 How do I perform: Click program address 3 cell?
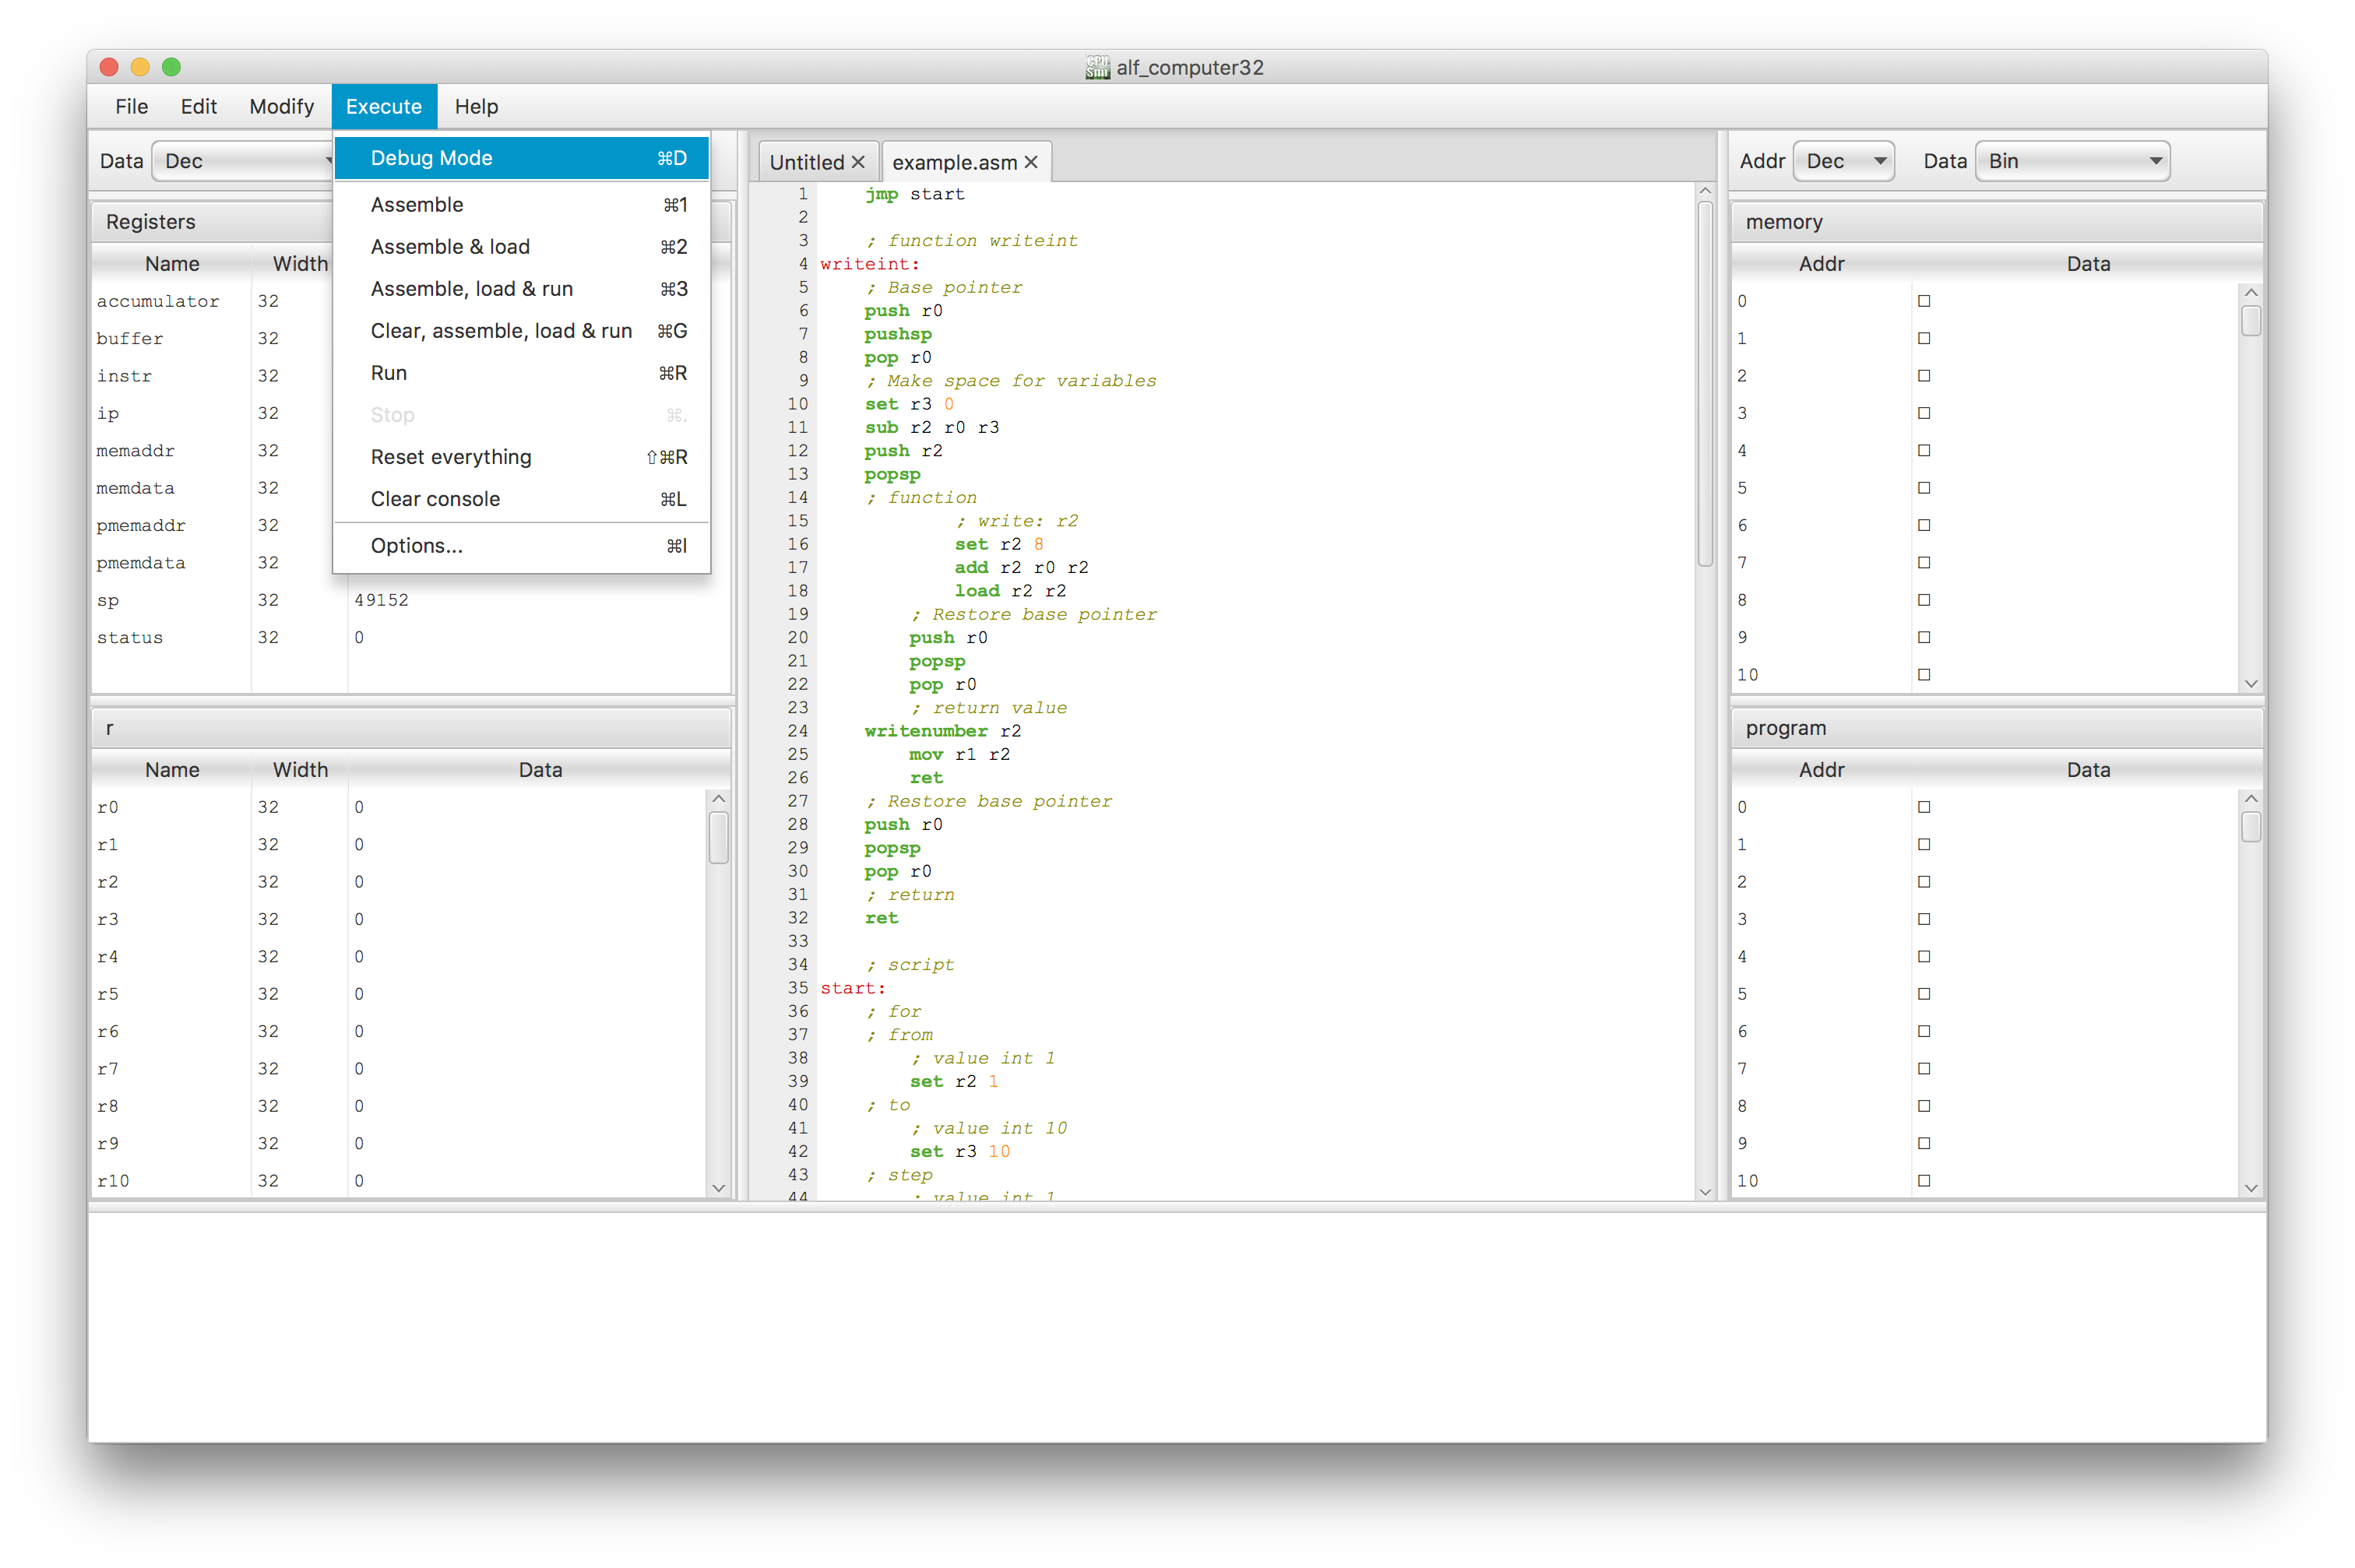coord(1821,919)
